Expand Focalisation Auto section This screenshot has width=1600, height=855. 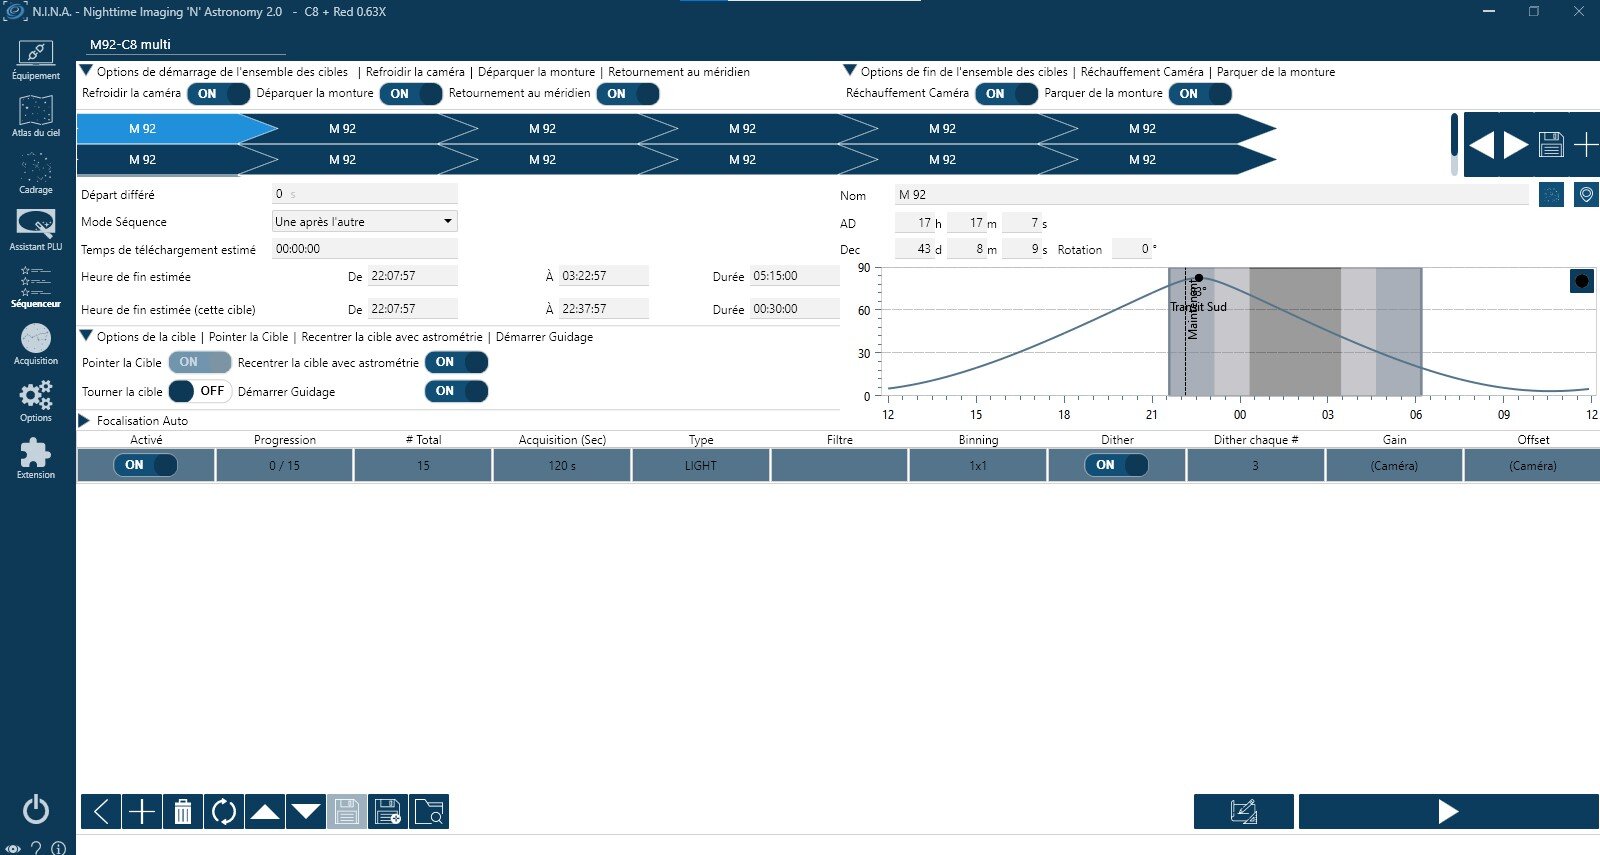pos(85,421)
